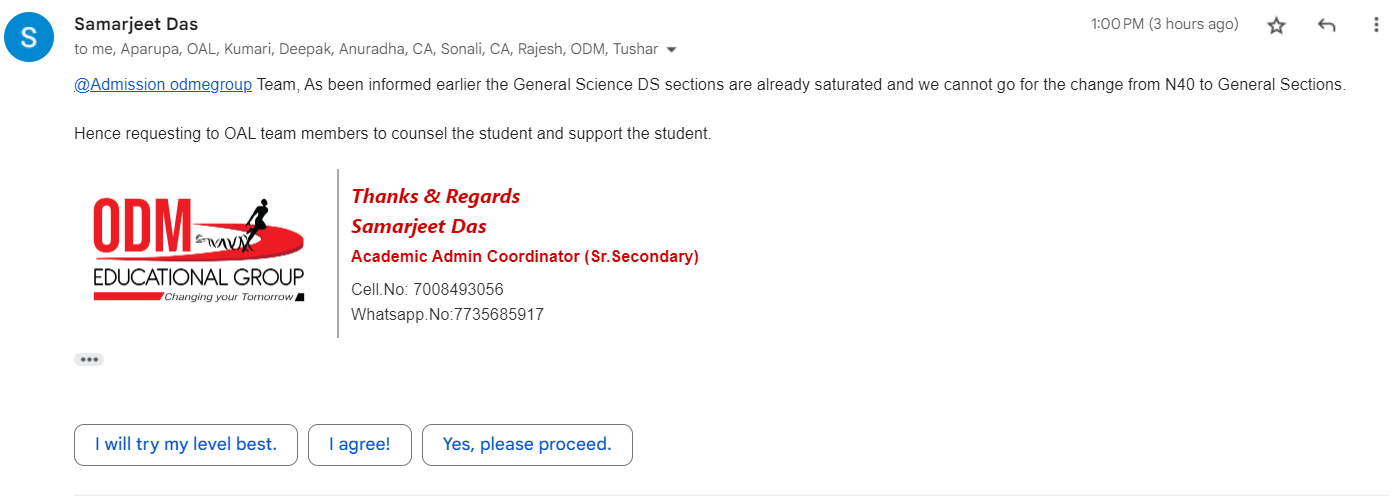Screen dimensions: 1395x504
Task: Choose 'I will try my level best.' reply
Action: pos(186,445)
